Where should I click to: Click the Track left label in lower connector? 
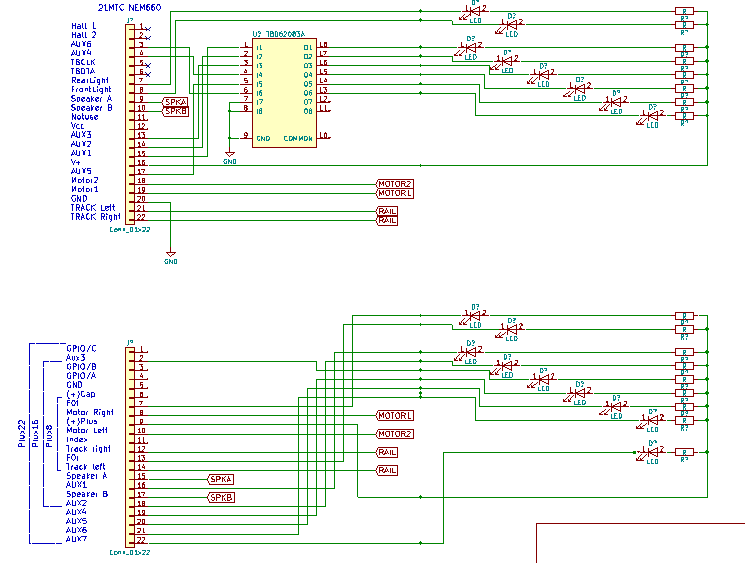86,467
